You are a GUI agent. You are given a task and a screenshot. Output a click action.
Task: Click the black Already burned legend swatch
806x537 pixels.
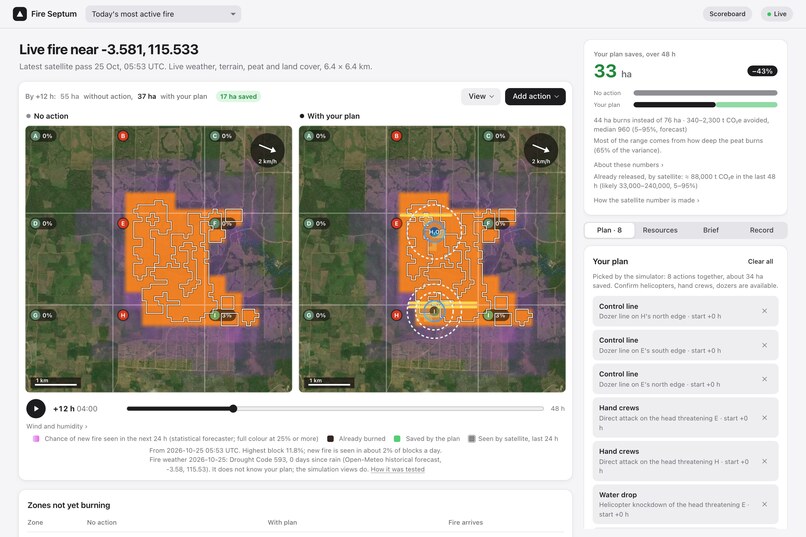coord(330,439)
